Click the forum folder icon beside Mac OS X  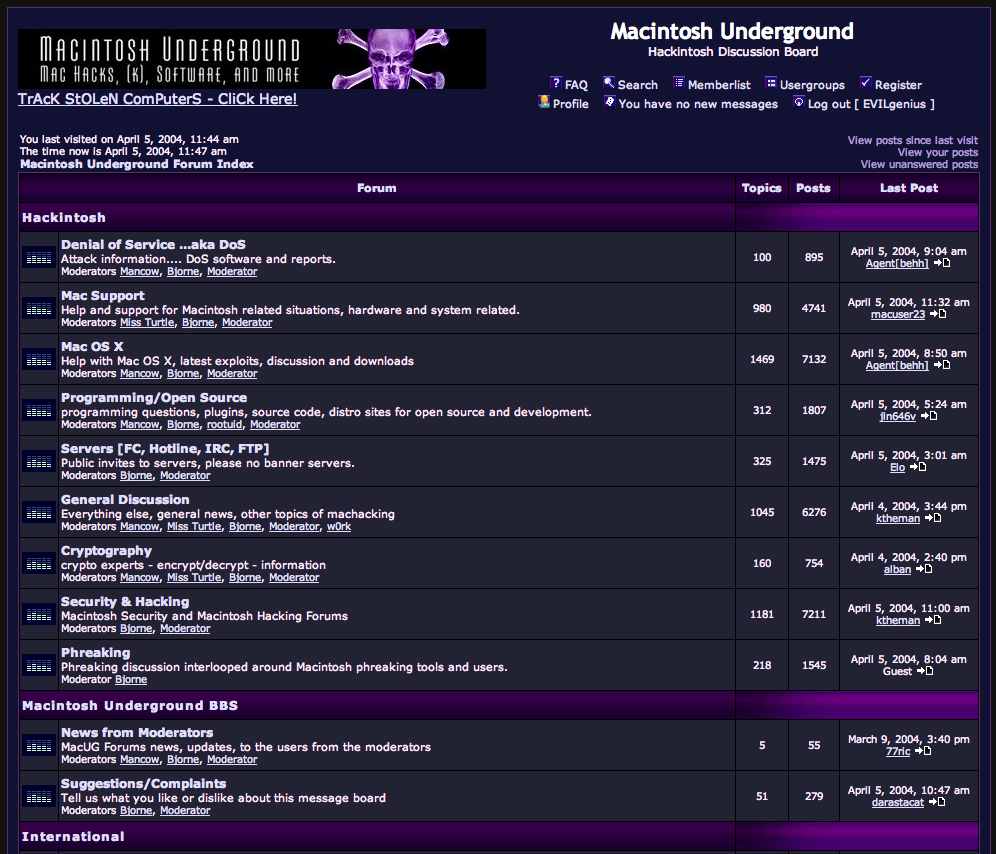coord(39,360)
